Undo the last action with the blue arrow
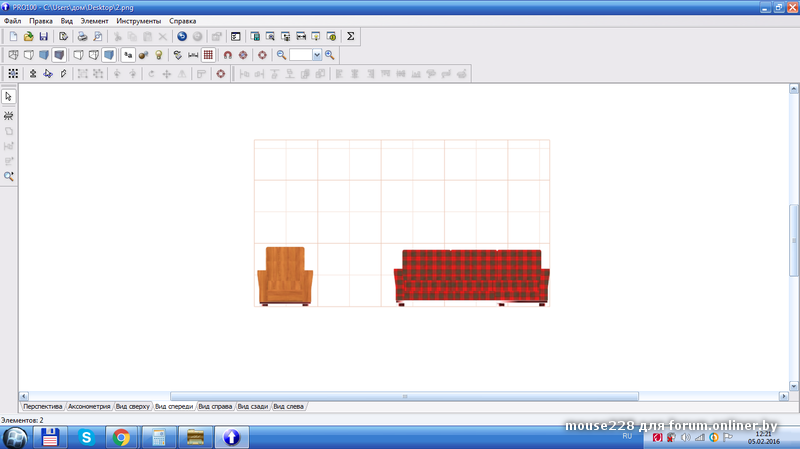Viewport: 800px width, 449px height. [182, 36]
